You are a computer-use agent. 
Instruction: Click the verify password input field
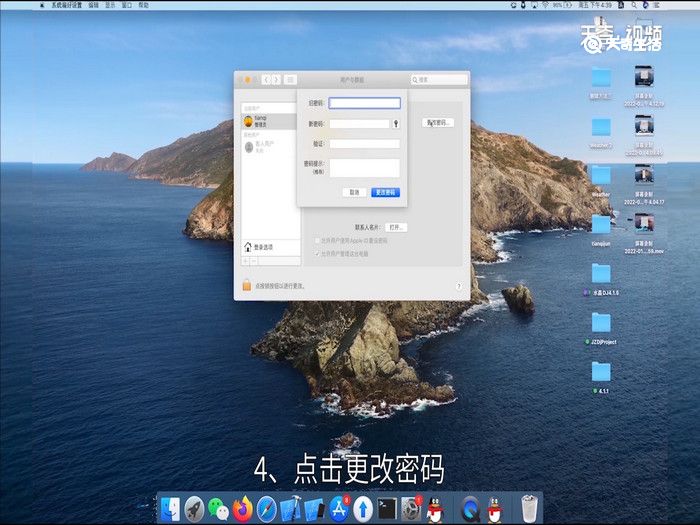tap(364, 144)
